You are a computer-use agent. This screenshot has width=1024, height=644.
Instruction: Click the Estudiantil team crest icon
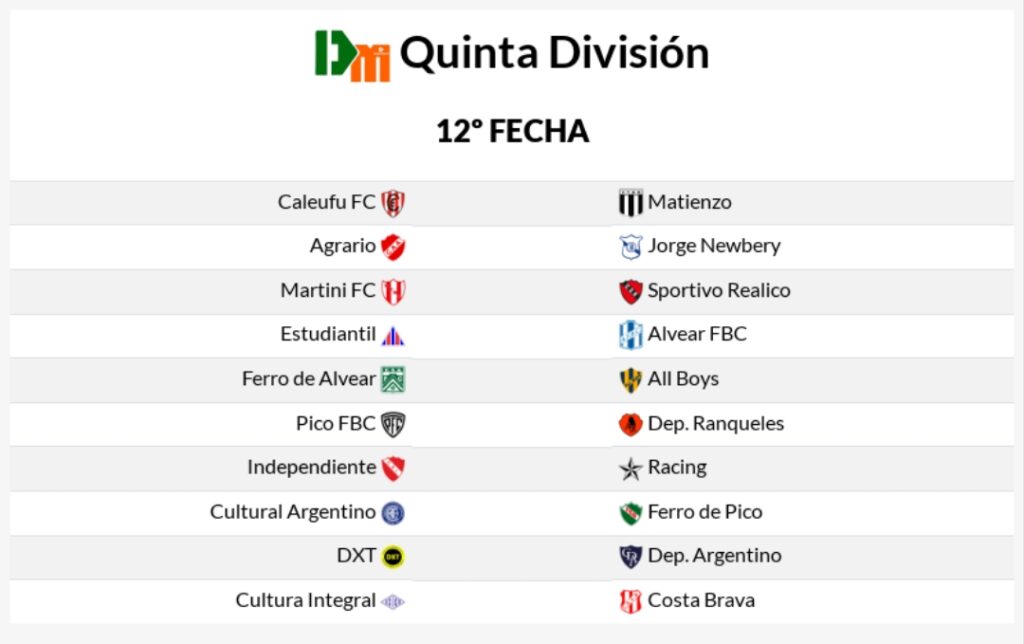pos(393,335)
